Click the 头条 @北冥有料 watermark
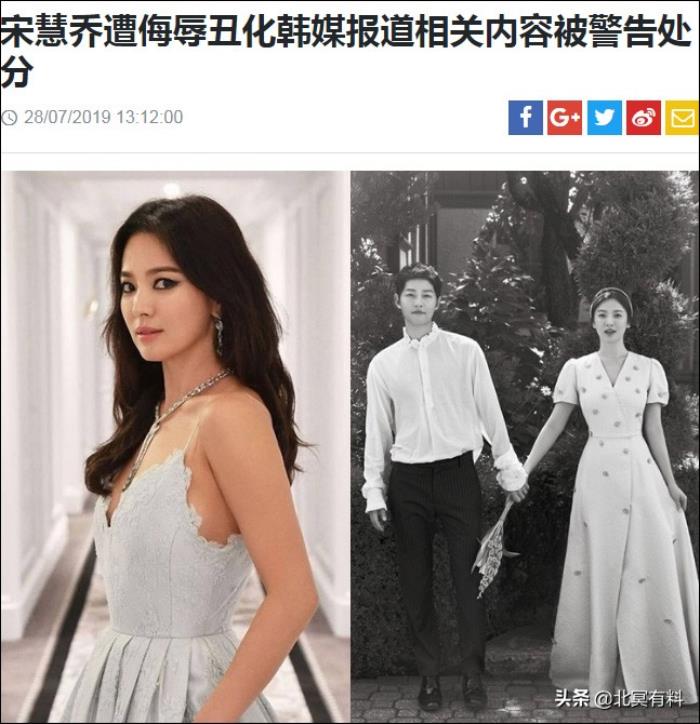Viewport: 700px width, 724px height. coord(619,699)
